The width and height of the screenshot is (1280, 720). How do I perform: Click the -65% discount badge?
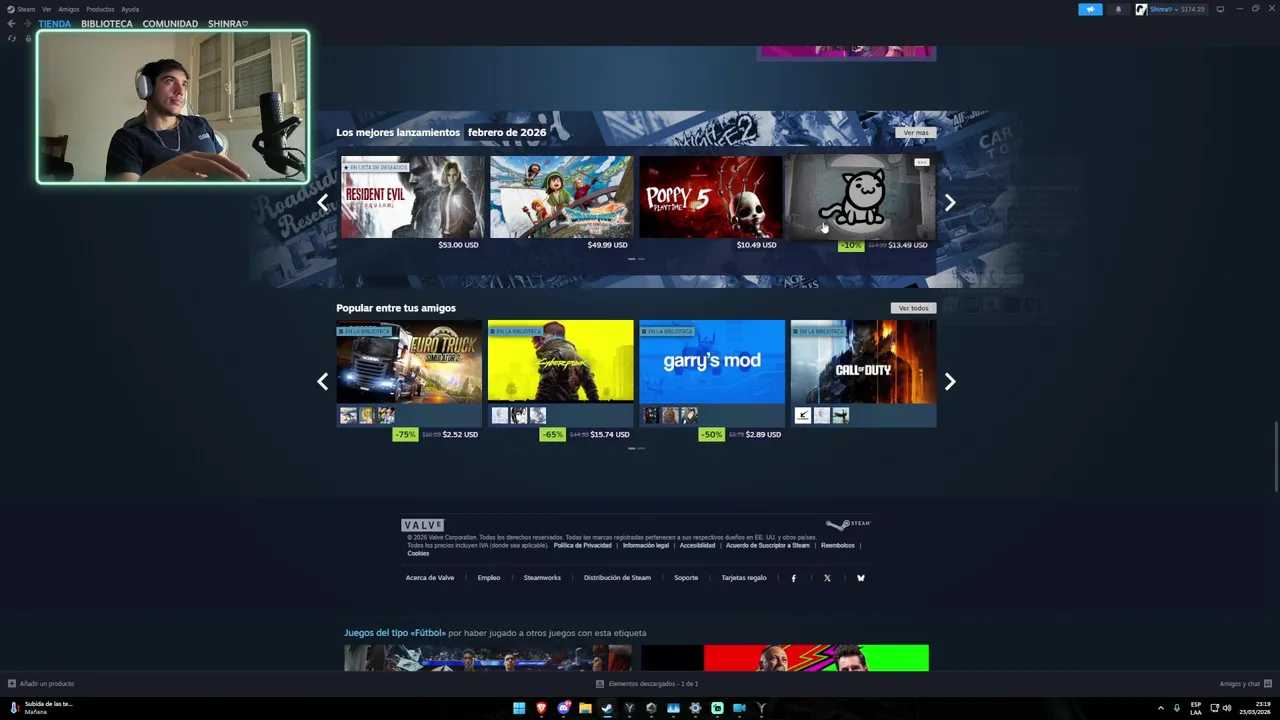pos(553,435)
